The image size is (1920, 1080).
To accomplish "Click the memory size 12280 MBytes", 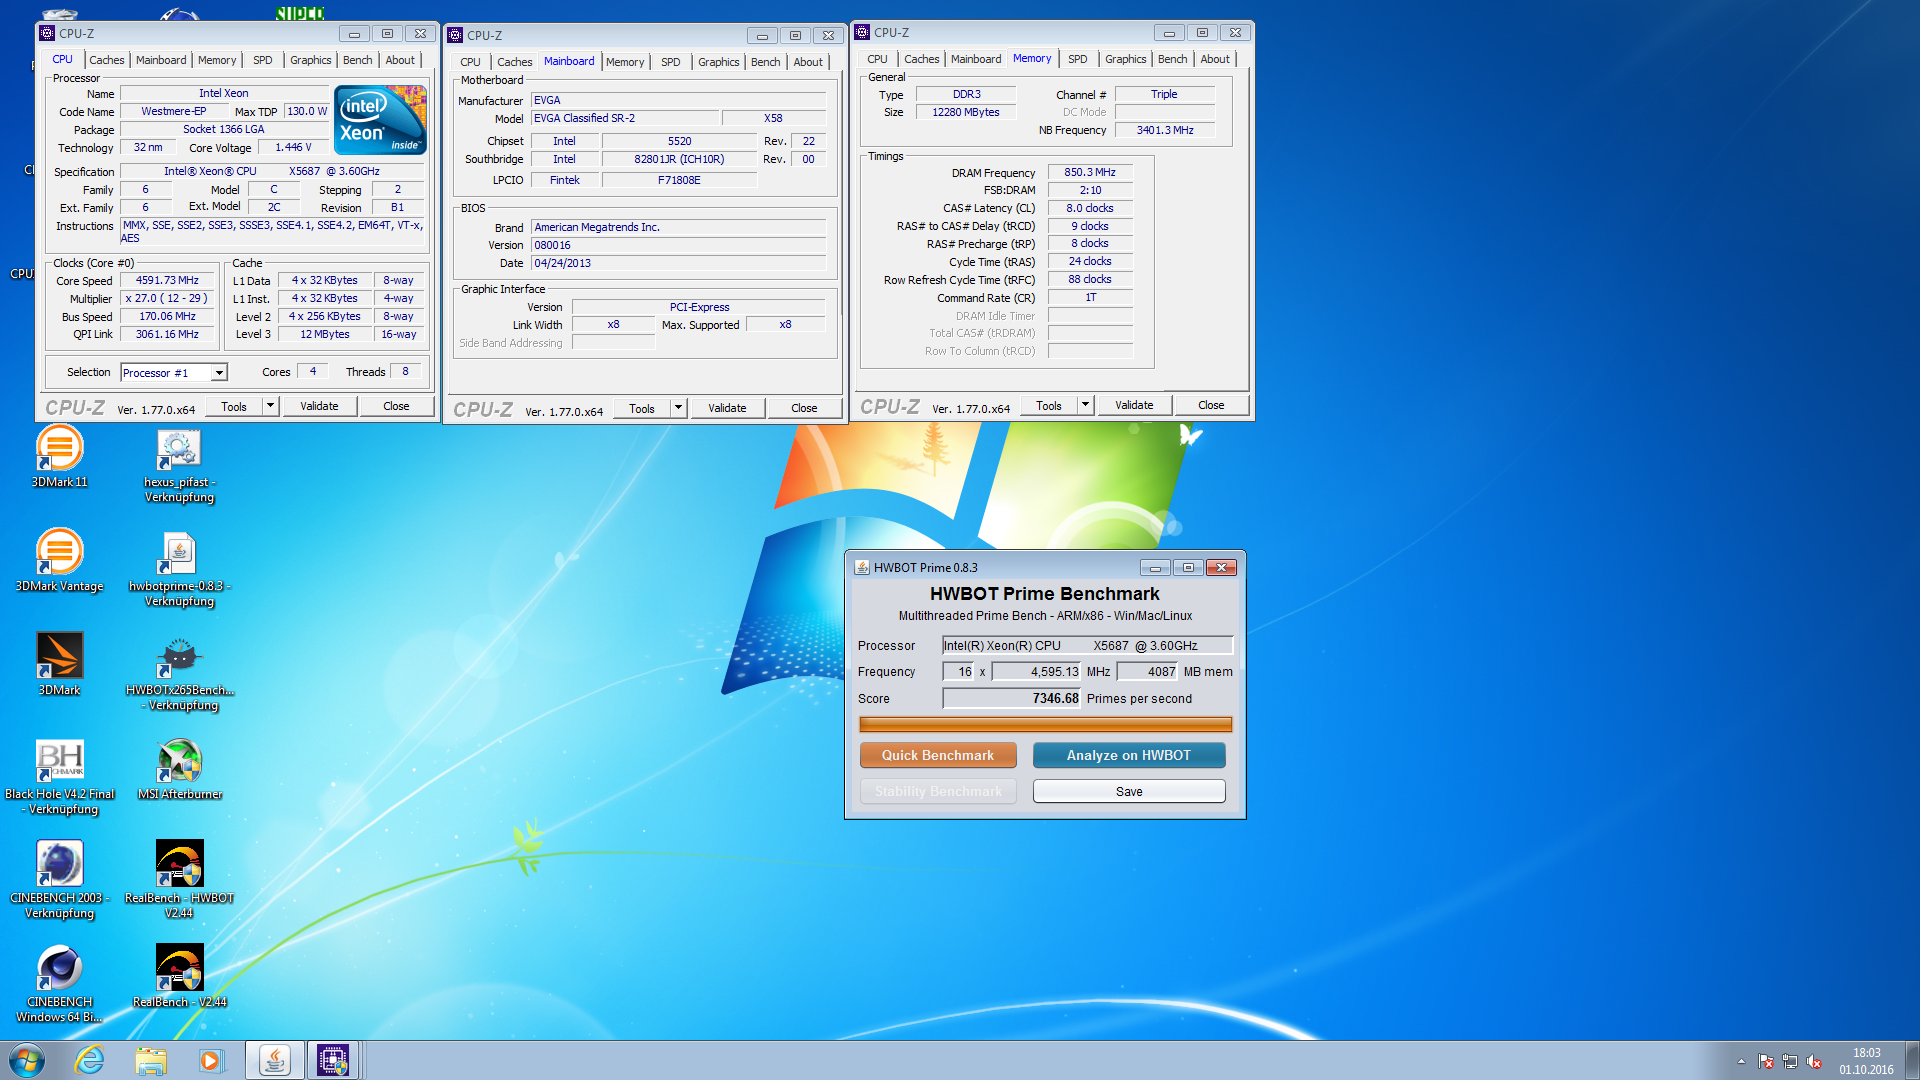I will click(966, 112).
